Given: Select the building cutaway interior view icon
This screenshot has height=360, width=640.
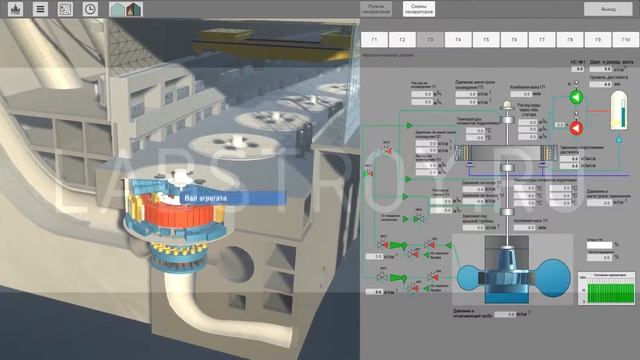Looking at the screenshot, I should click(134, 9).
